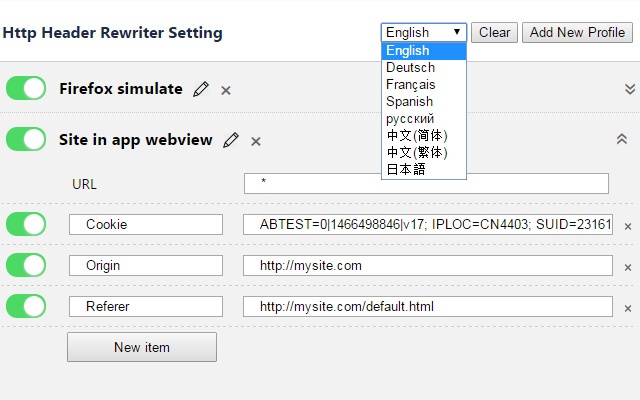Toggle the Firefox simulate profile switch
The width and height of the screenshot is (640, 400).
pyautogui.click(x=26, y=88)
